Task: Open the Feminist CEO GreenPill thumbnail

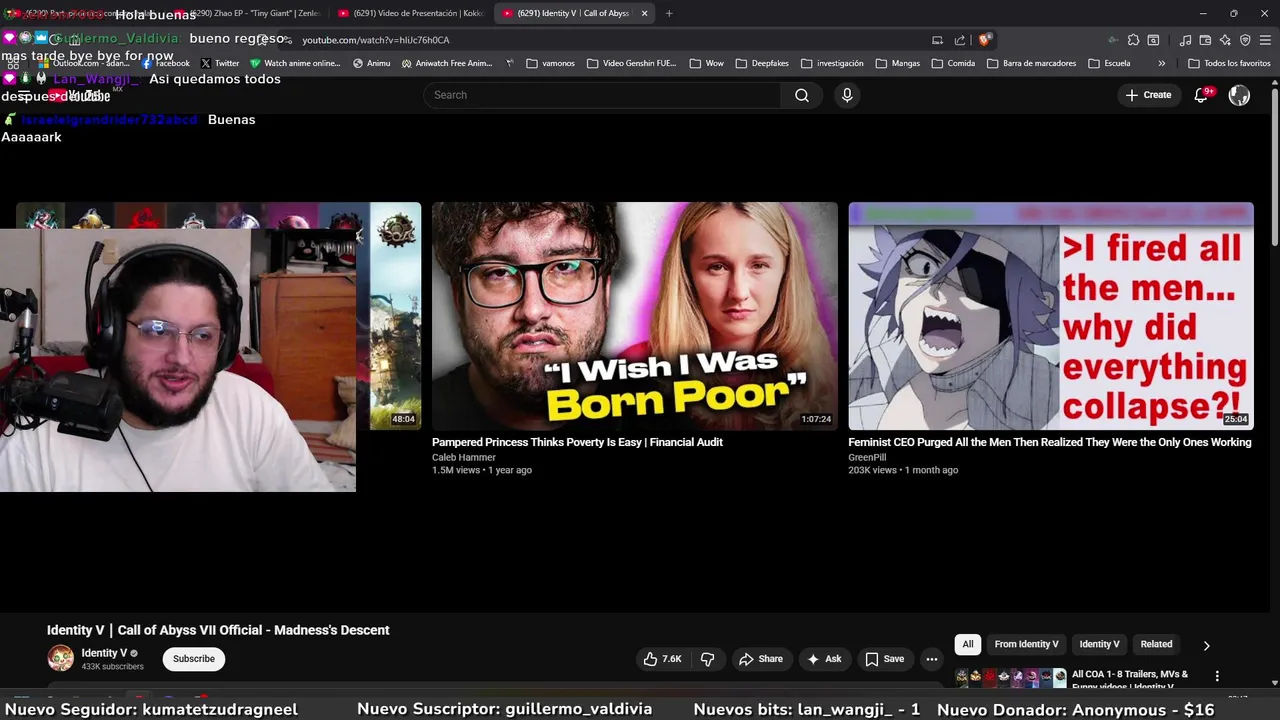Action: point(1051,316)
